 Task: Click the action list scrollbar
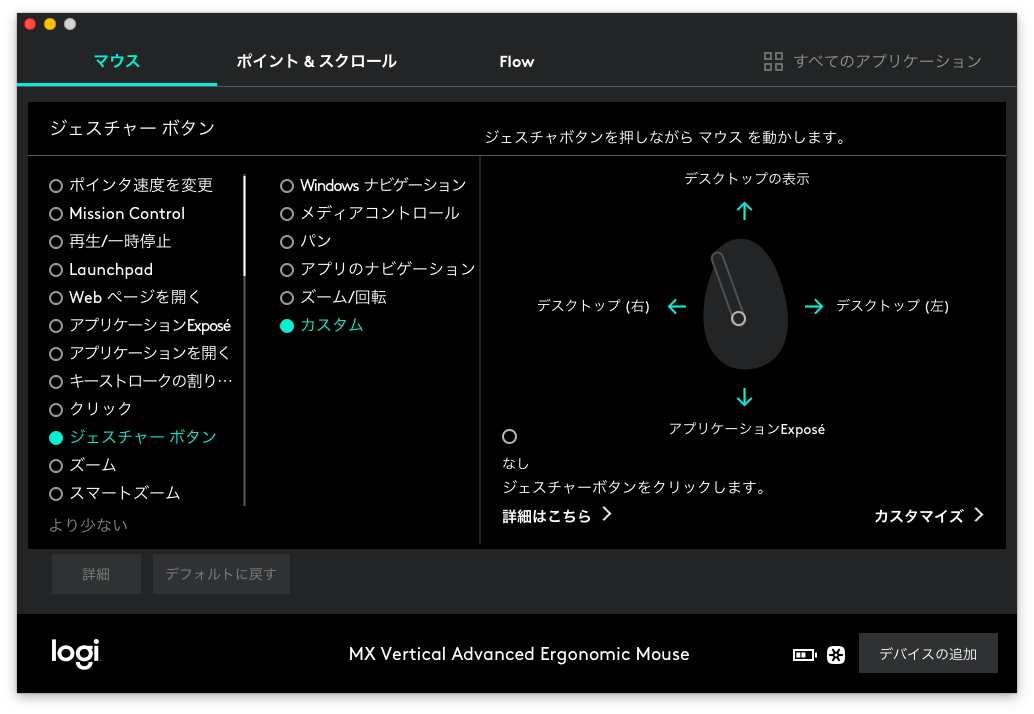[245, 225]
